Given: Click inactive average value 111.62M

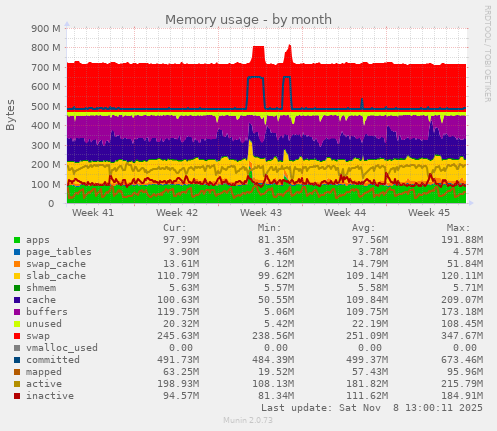Looking at the screenshot, I should point(367,396).
